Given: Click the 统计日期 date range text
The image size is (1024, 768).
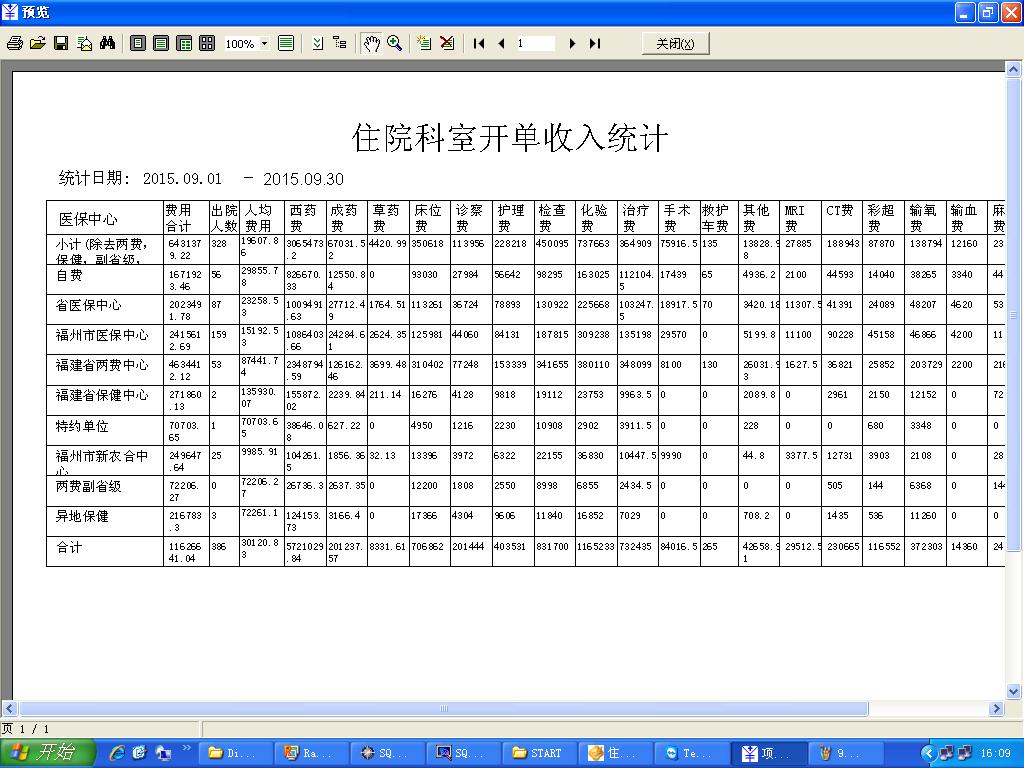Looking at the screenshot, I should pos(200,178).
